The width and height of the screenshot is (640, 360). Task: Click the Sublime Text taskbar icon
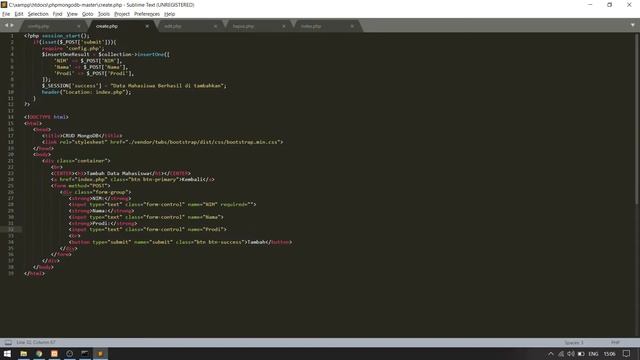pyautogui.click(x=100, y=354)
